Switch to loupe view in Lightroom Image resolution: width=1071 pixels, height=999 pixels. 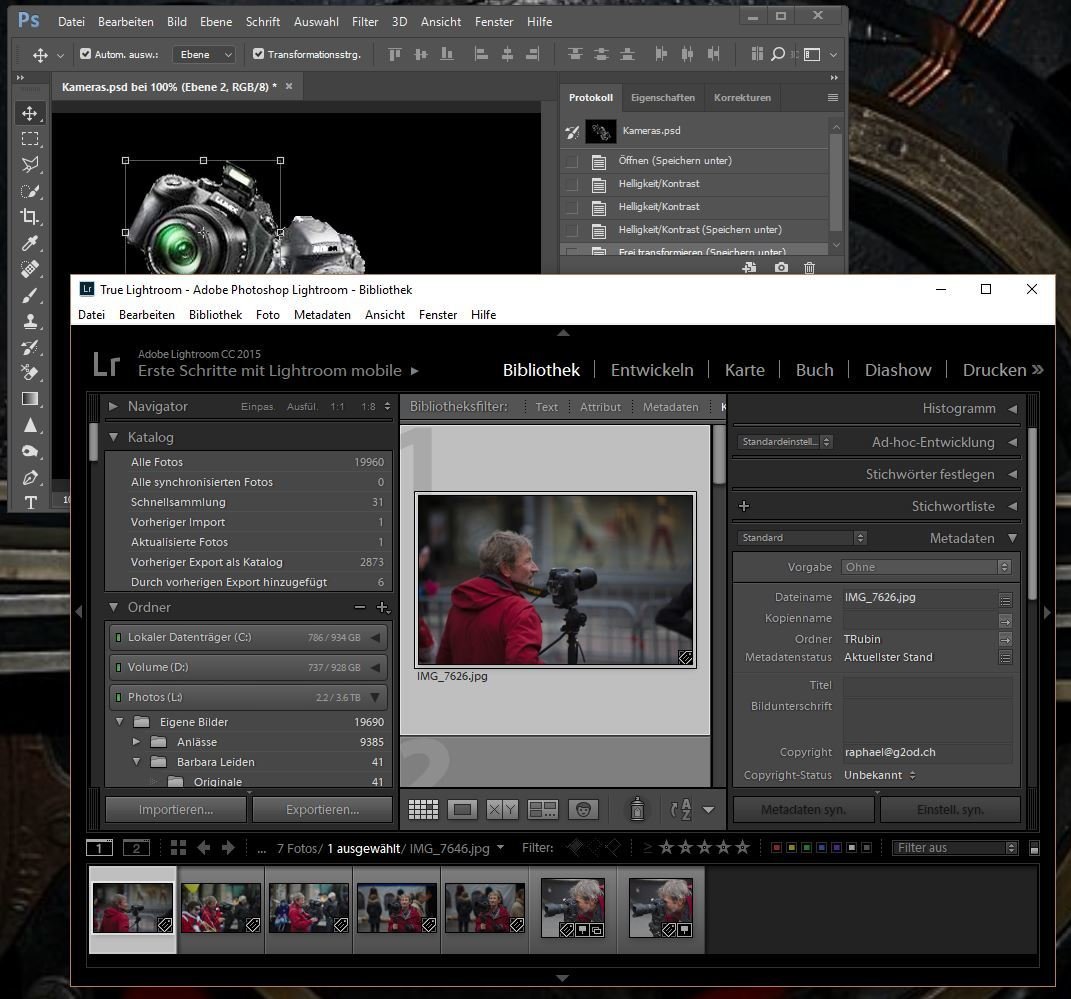pyautogui.click(x=462, y=809)
